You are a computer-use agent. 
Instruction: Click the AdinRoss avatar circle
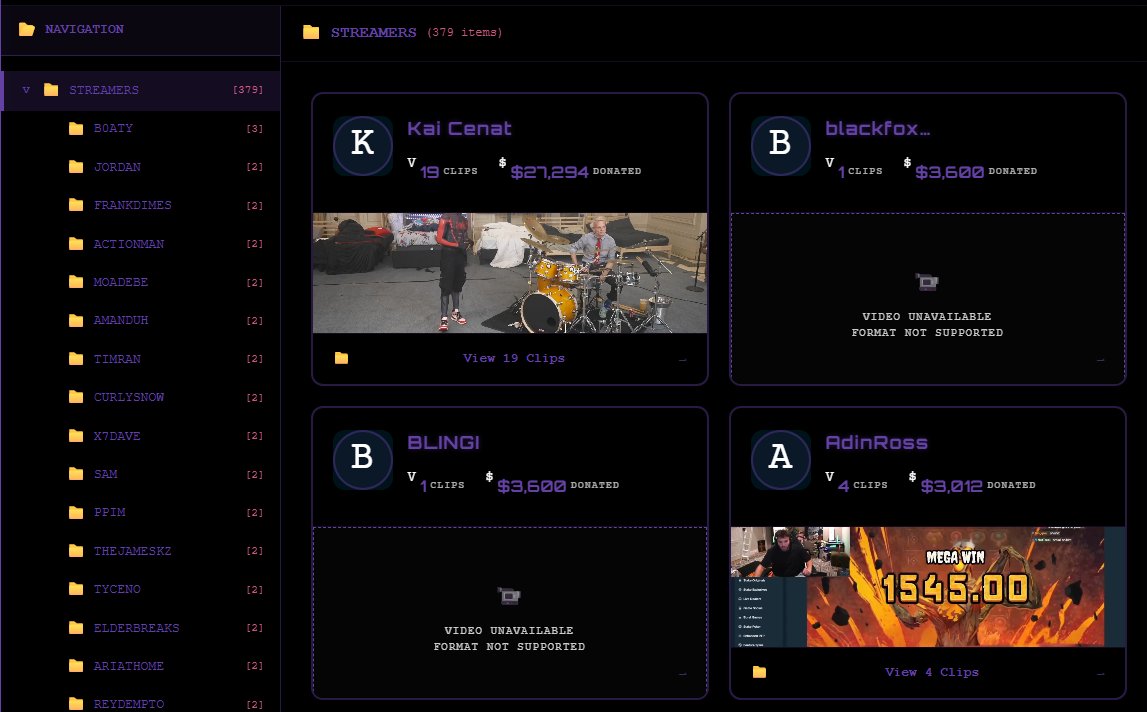[x=781, y=460]
